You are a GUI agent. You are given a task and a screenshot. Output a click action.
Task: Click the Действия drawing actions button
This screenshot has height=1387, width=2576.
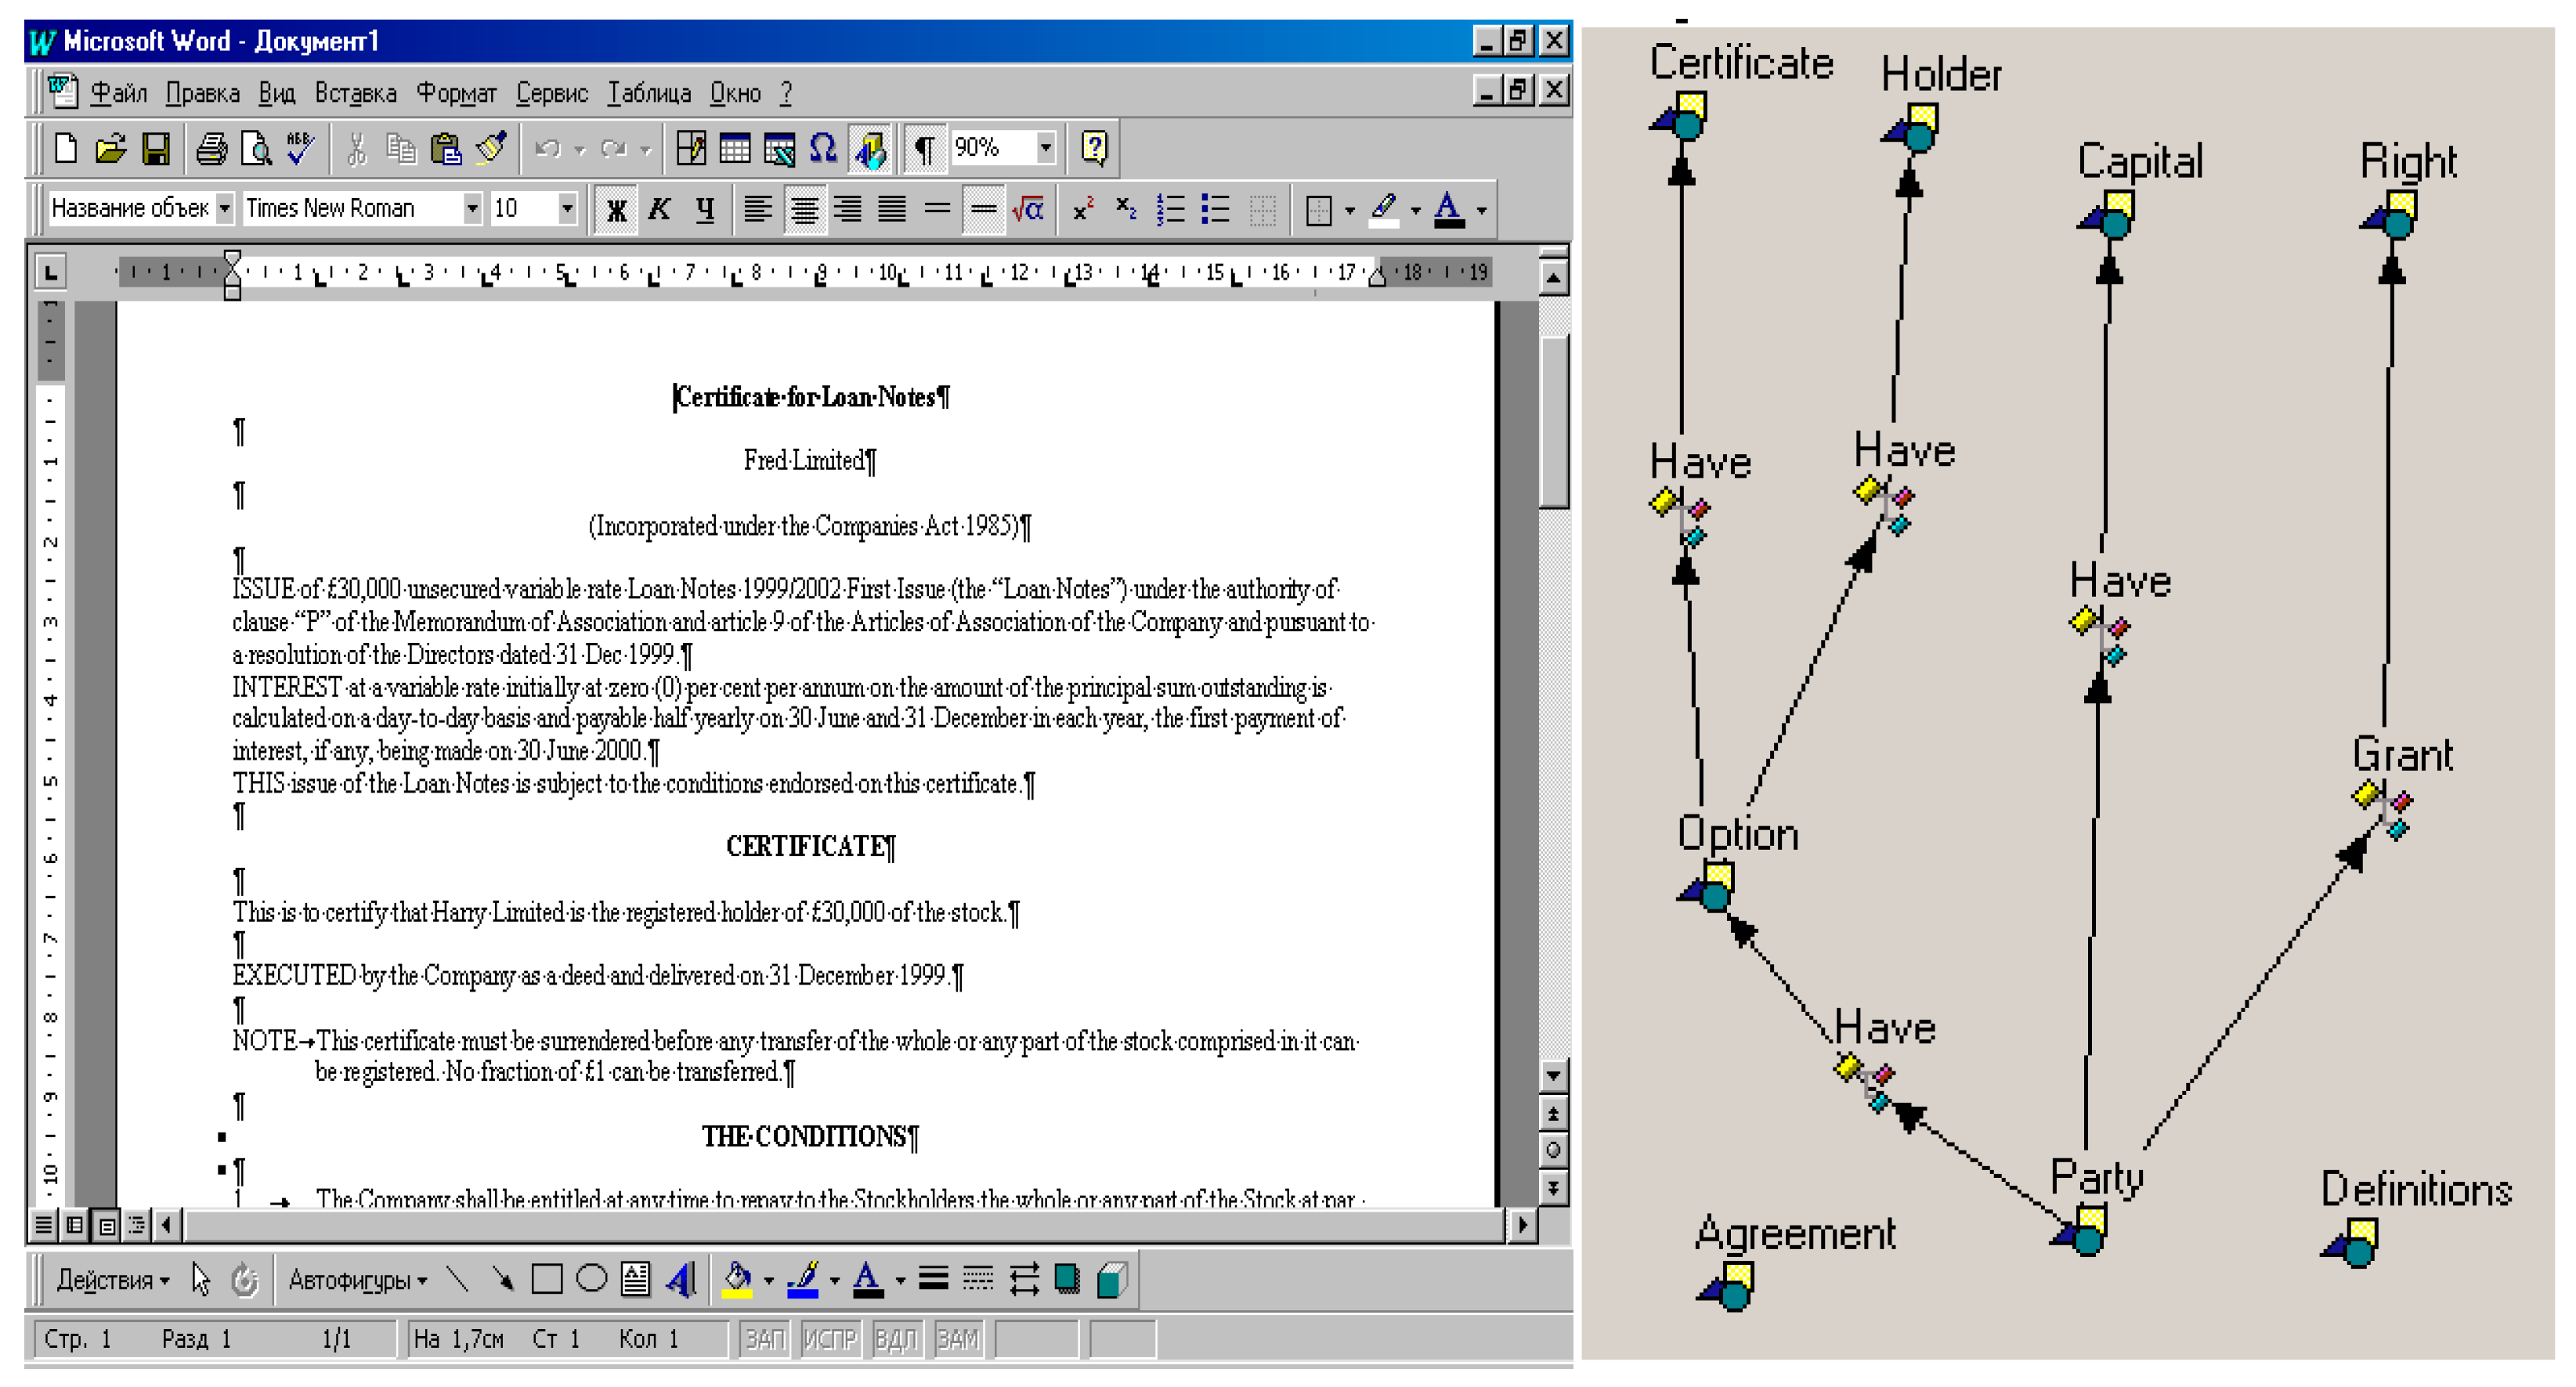pos(111,1280)
